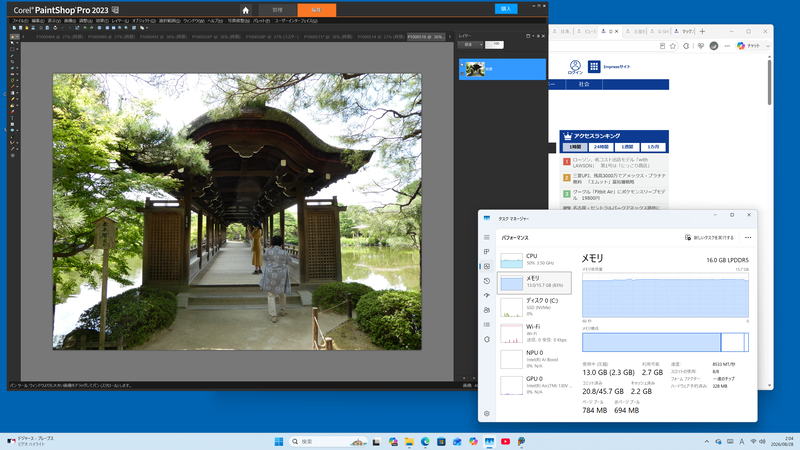Viewport: 800px width, 450px height.
Task: Click the Edge profile avatar icon
Action: pos(714,46)
